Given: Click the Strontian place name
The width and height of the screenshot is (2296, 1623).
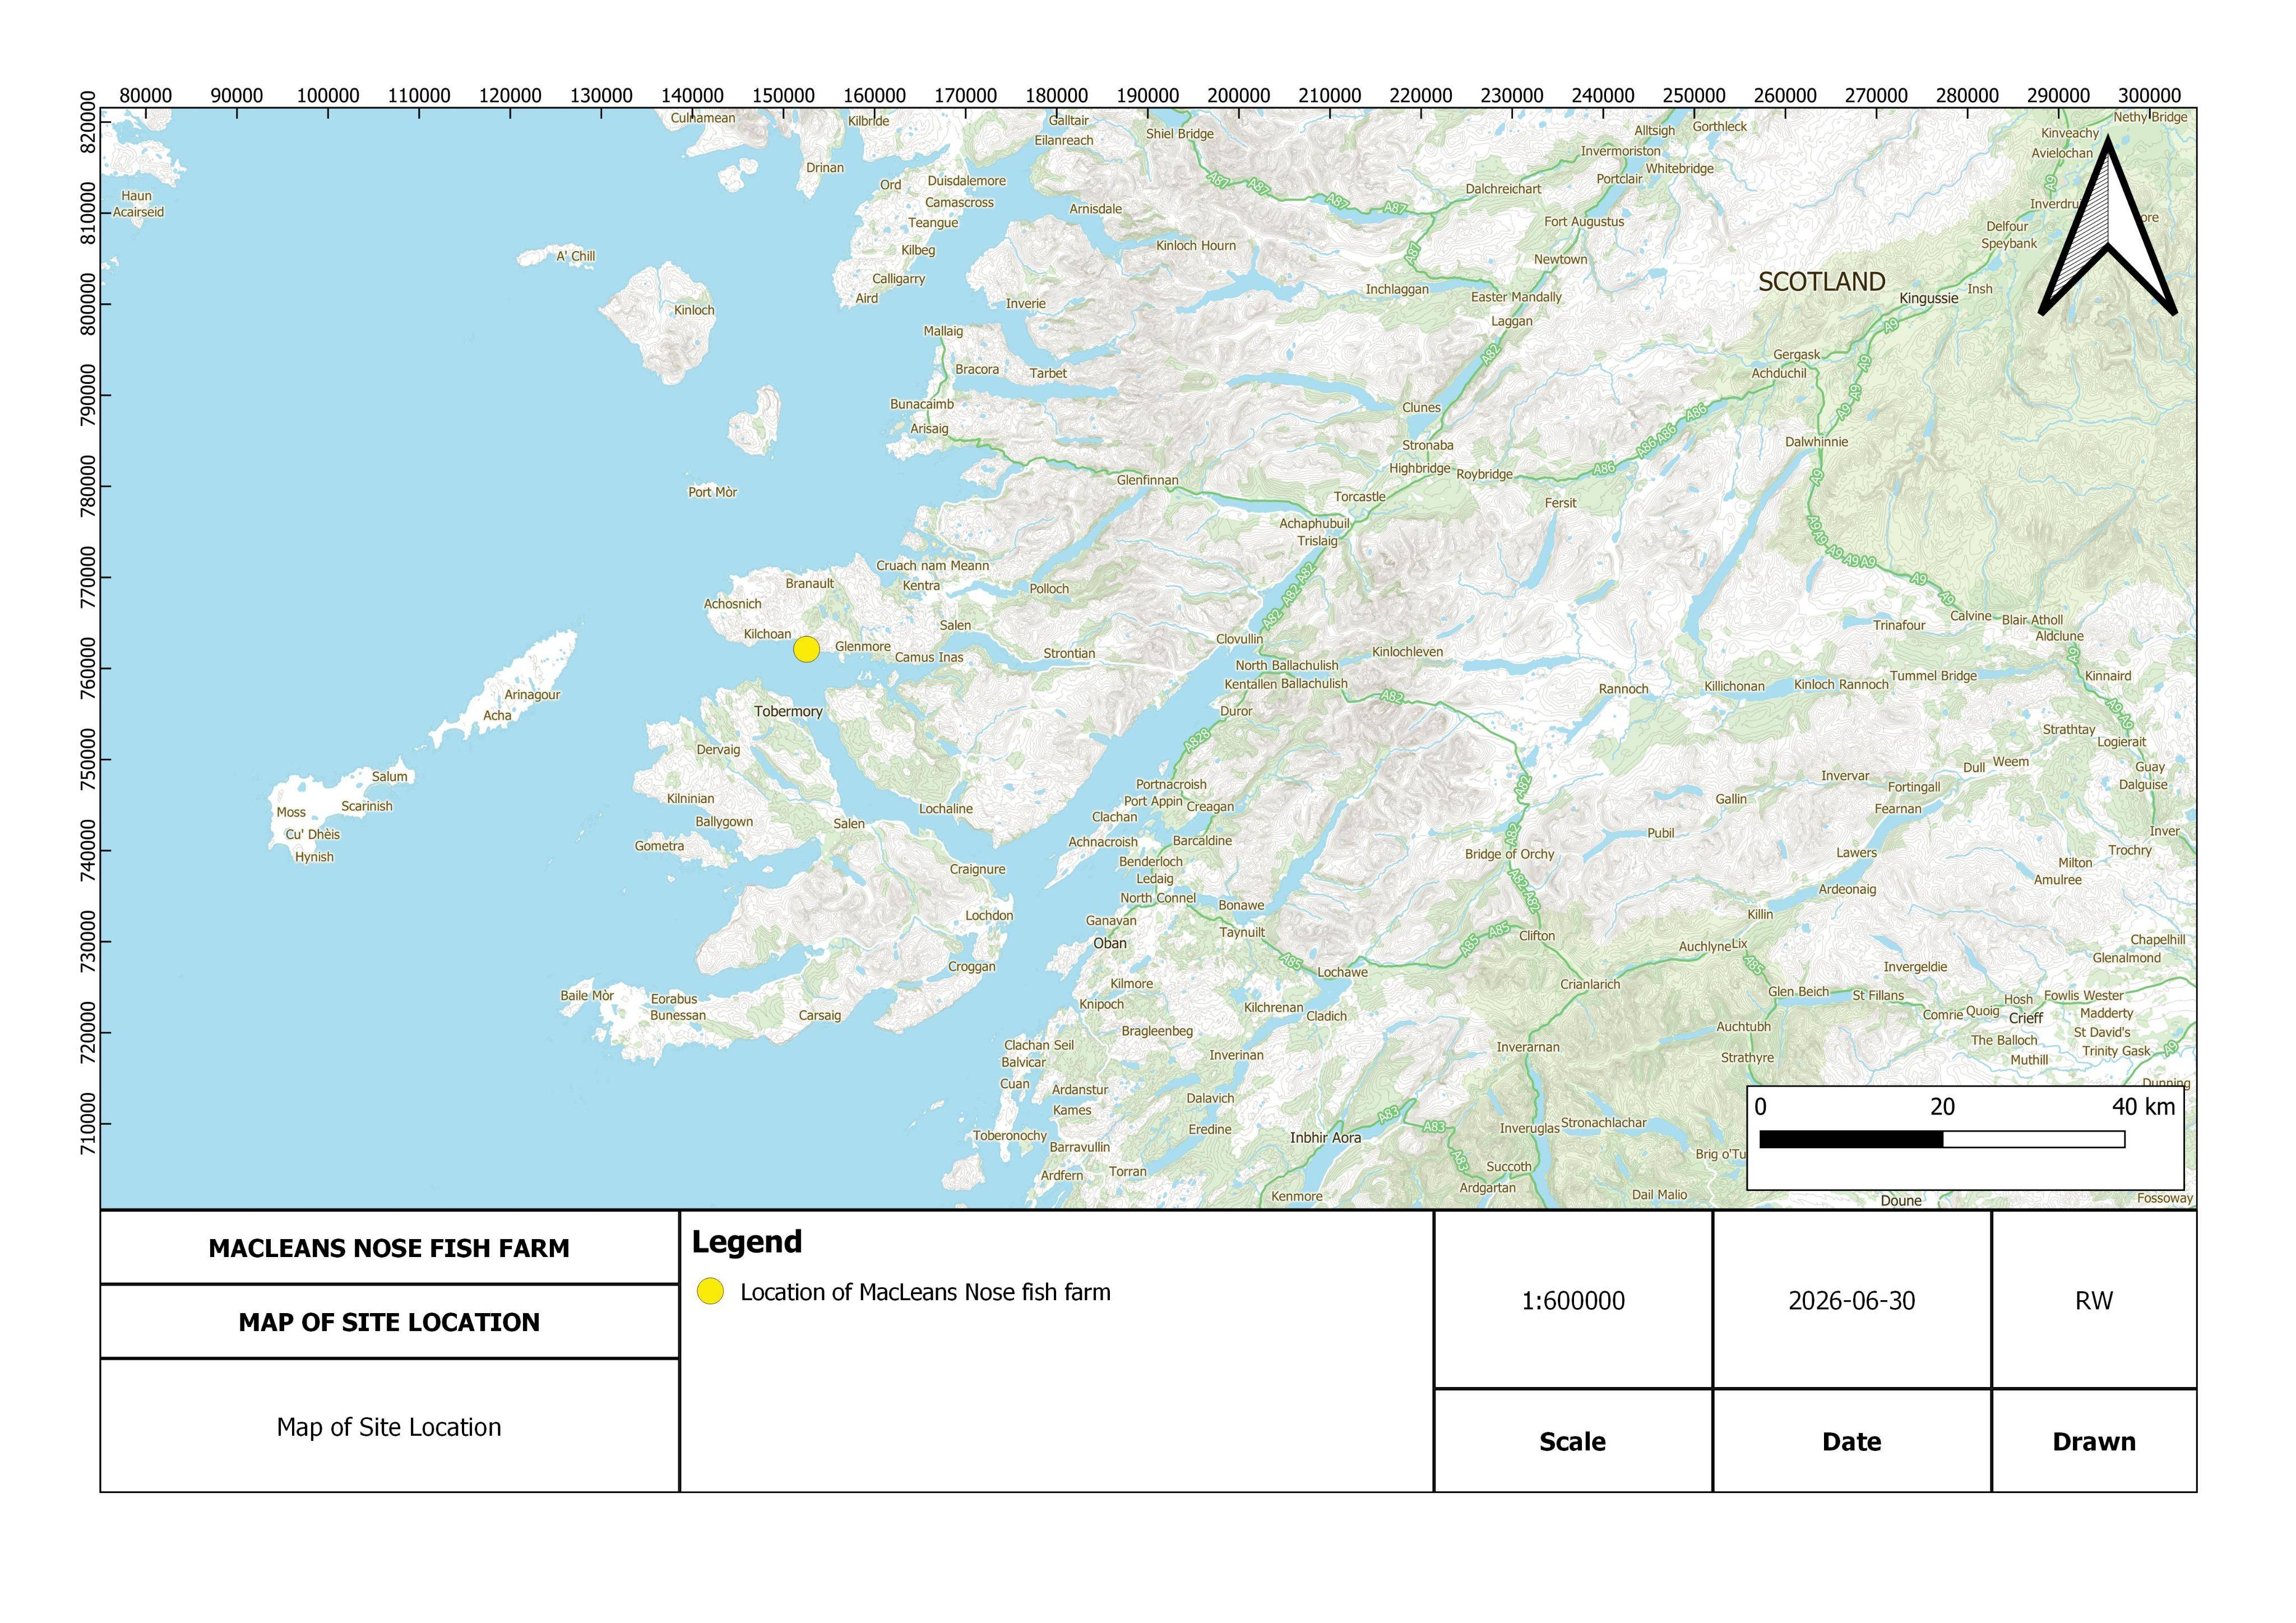Looking at the screenshot, I should 1069,653.
